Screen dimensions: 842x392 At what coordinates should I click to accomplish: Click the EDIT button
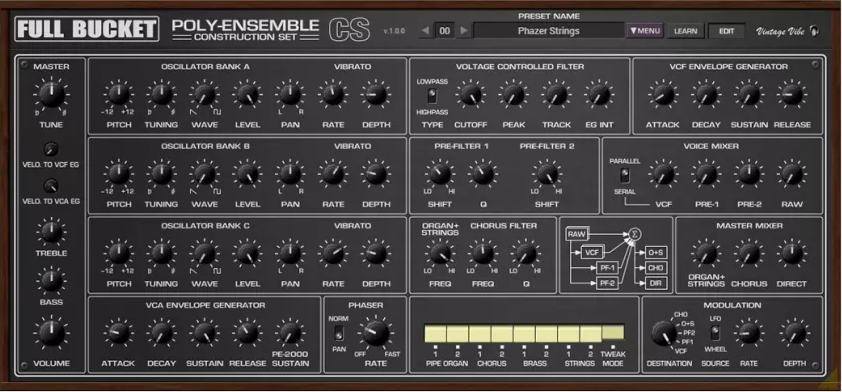click(727, 31)
